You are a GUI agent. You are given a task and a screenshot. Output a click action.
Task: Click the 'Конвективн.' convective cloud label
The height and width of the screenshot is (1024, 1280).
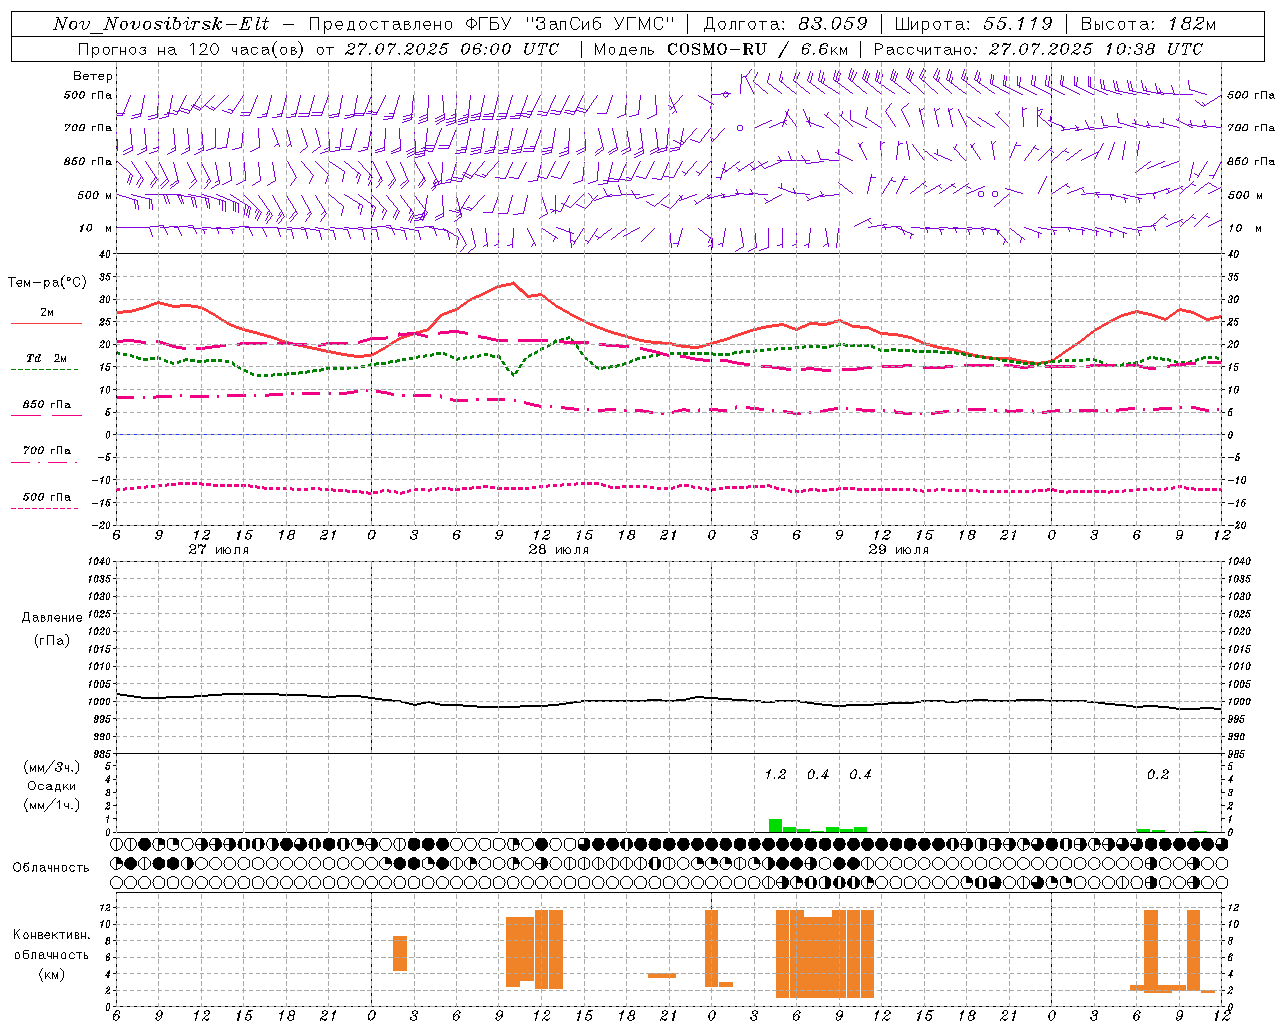52,935
